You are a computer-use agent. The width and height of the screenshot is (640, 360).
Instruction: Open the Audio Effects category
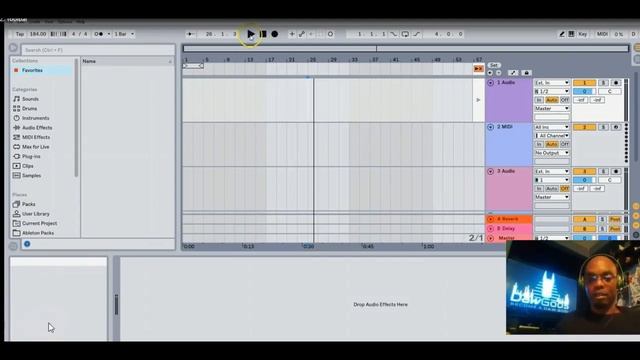(37, 128)
